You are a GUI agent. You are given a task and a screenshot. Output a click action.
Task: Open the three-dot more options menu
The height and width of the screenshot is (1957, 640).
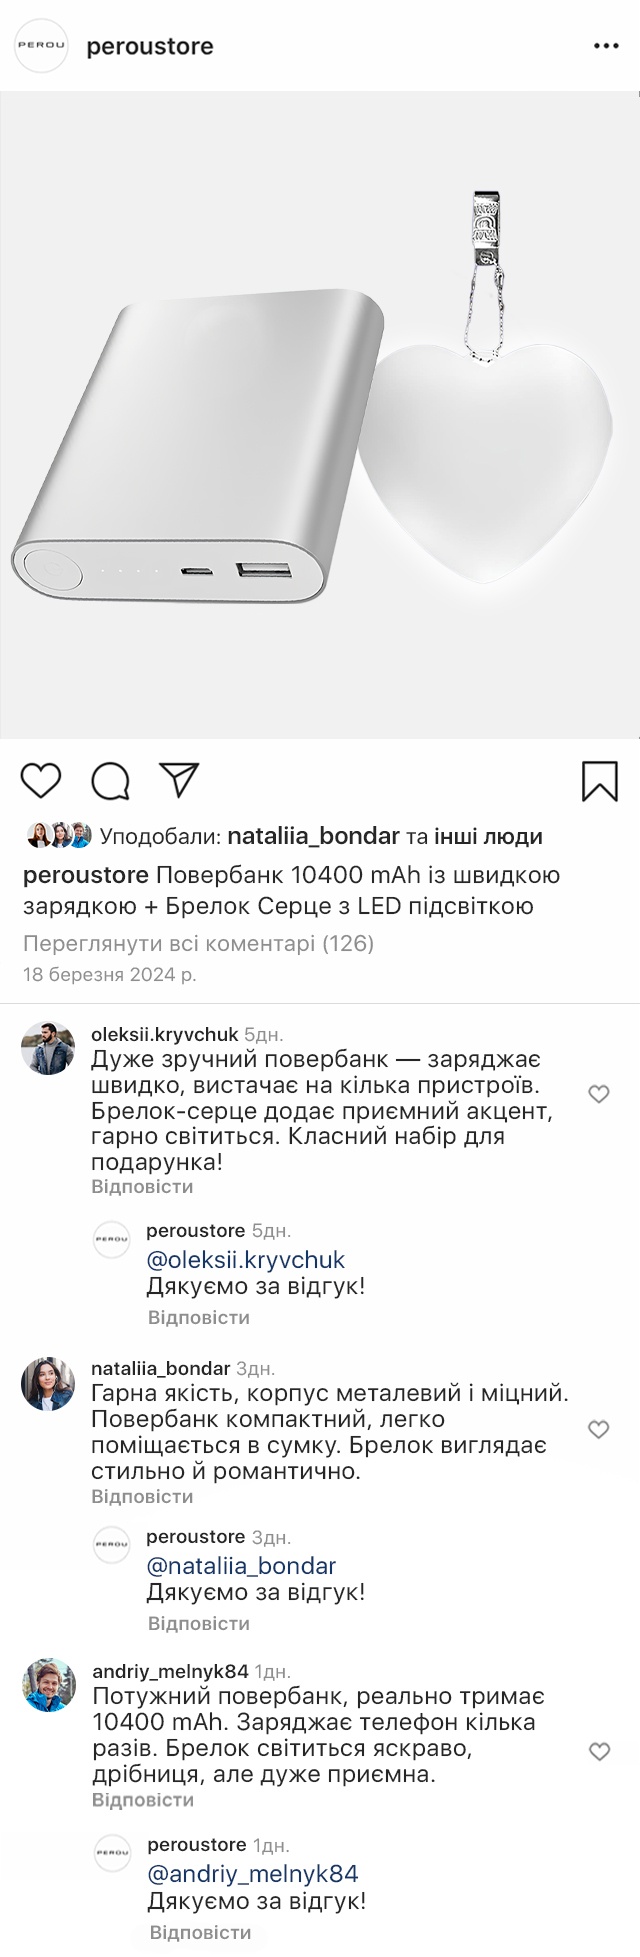click(x=606, y=47)
